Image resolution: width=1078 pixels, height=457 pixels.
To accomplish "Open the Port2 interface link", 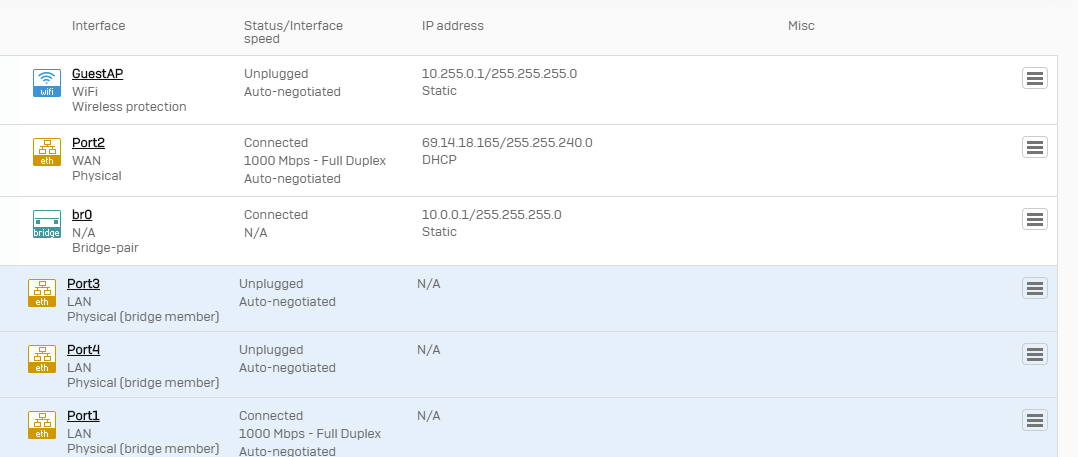I will [x=89, y=142].
